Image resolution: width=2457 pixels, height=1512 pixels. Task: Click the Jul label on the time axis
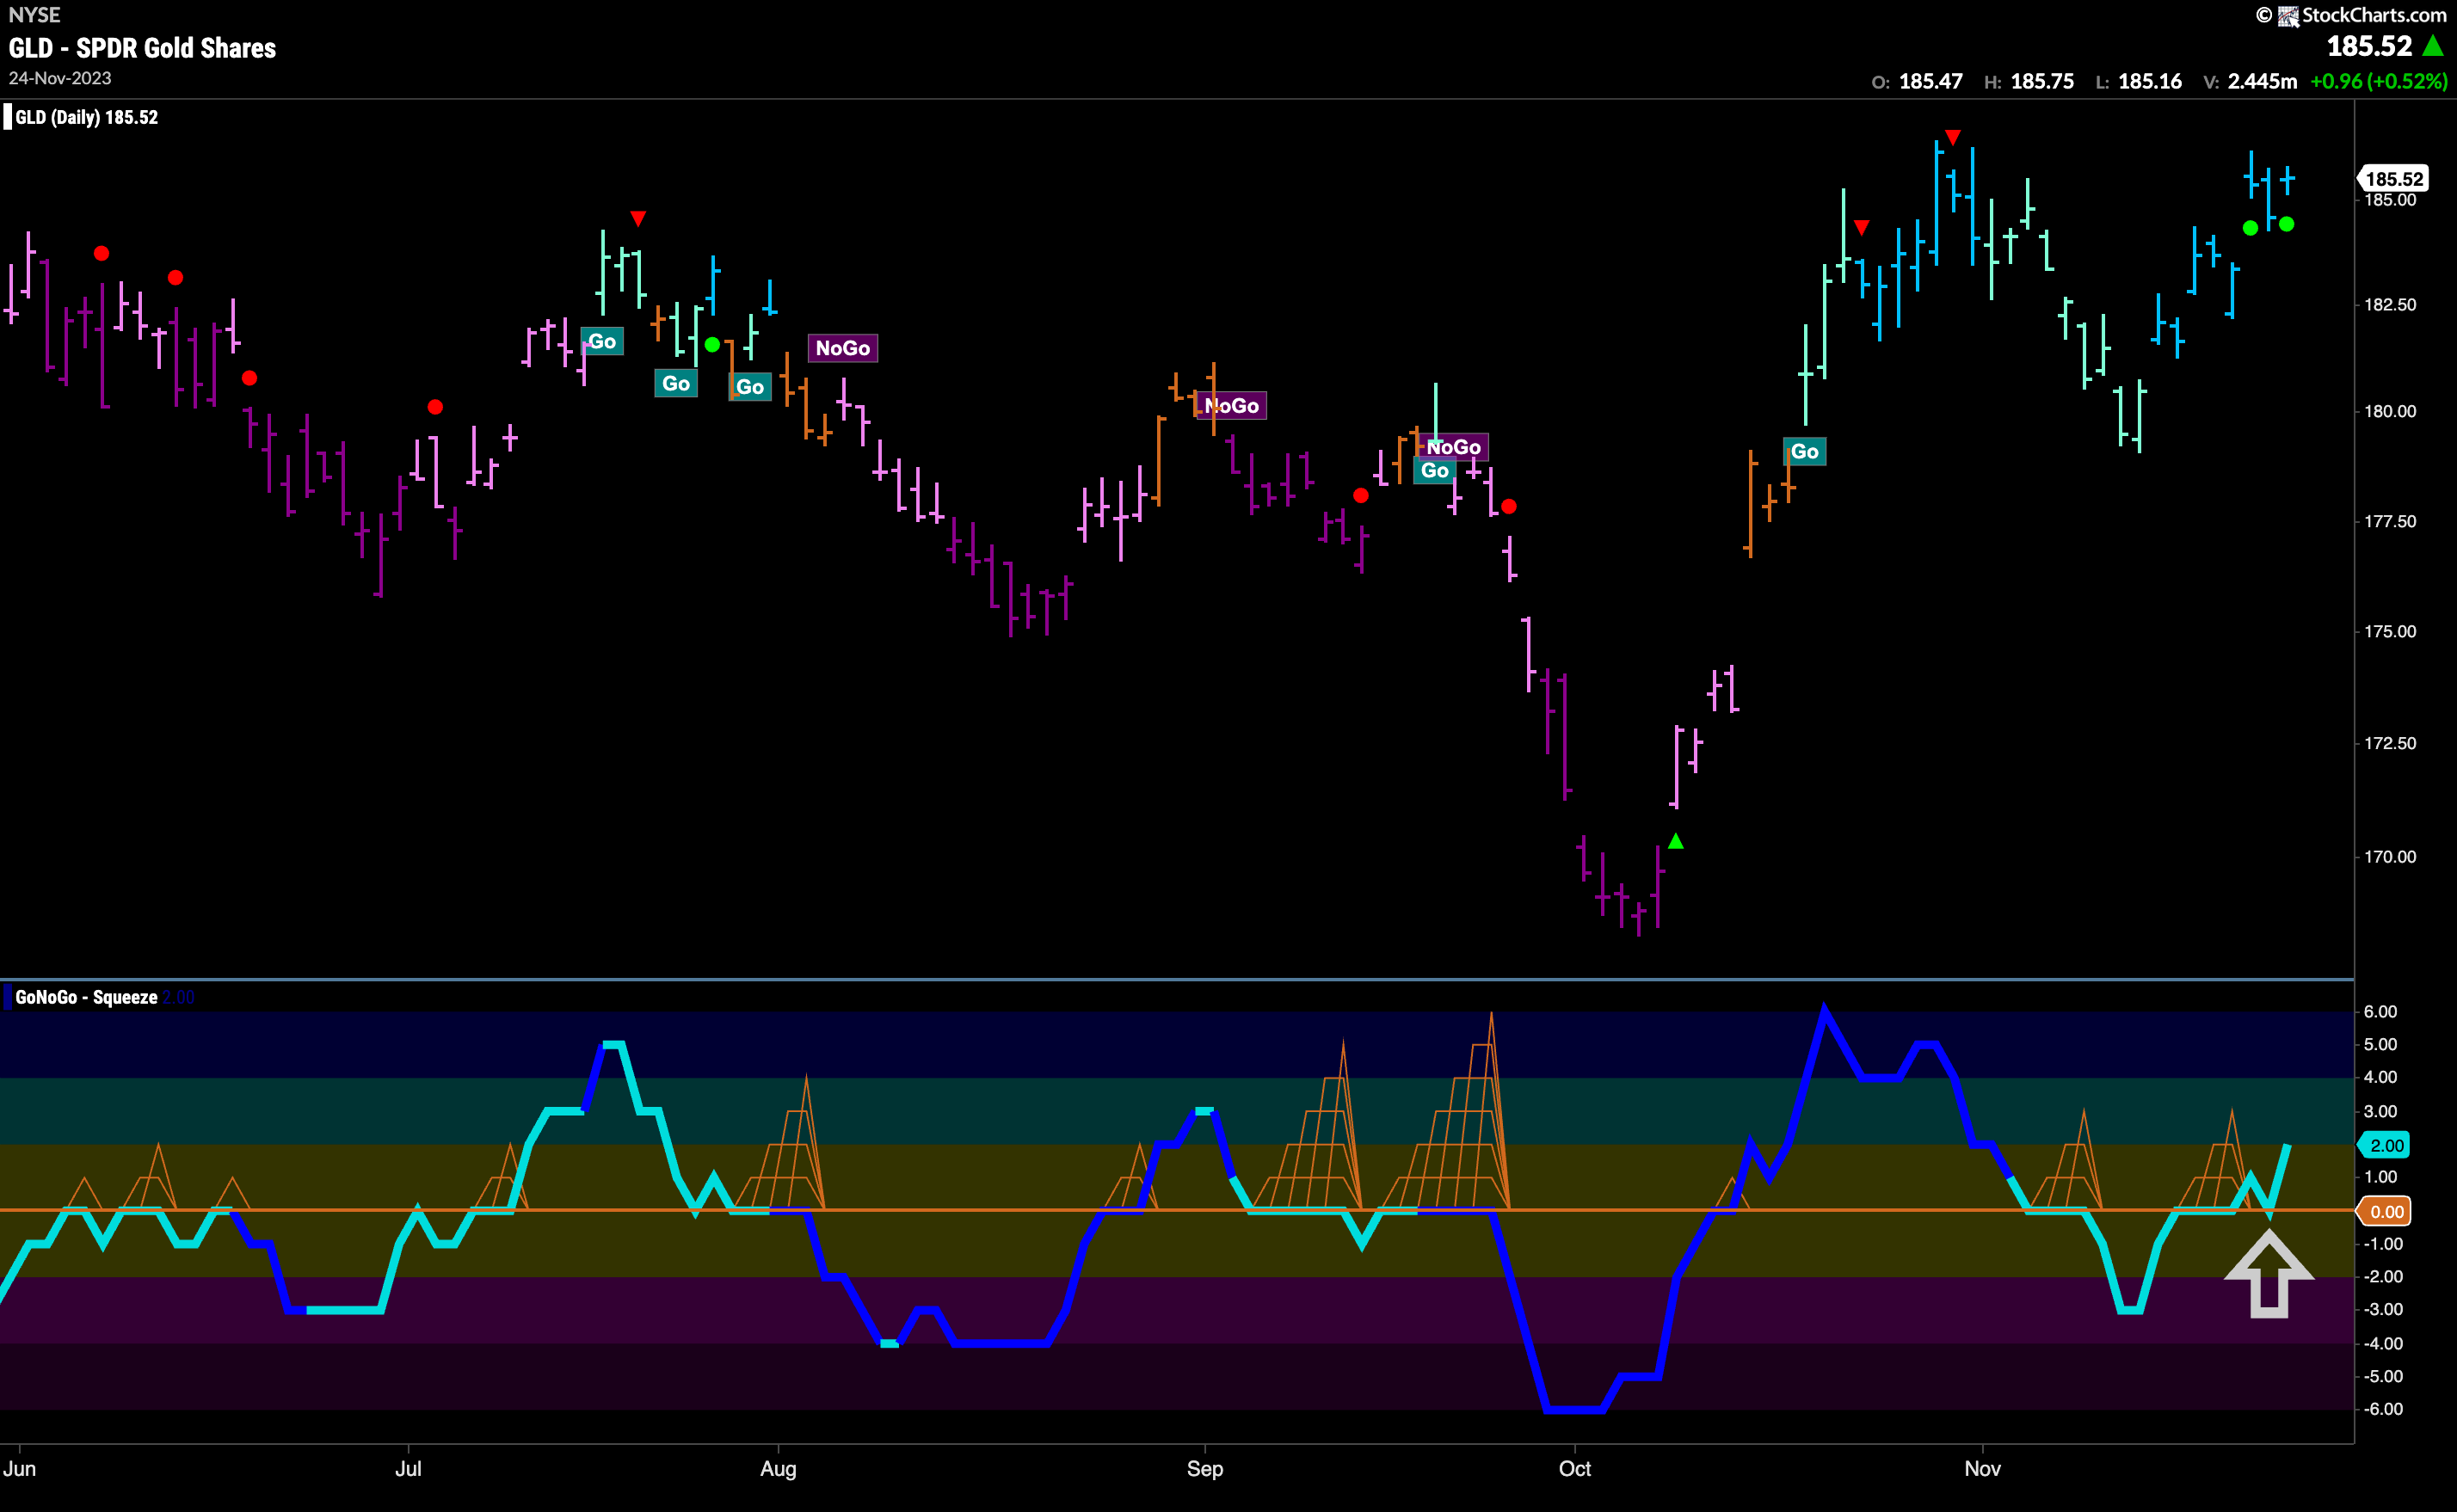click(x=408, y=1468)
